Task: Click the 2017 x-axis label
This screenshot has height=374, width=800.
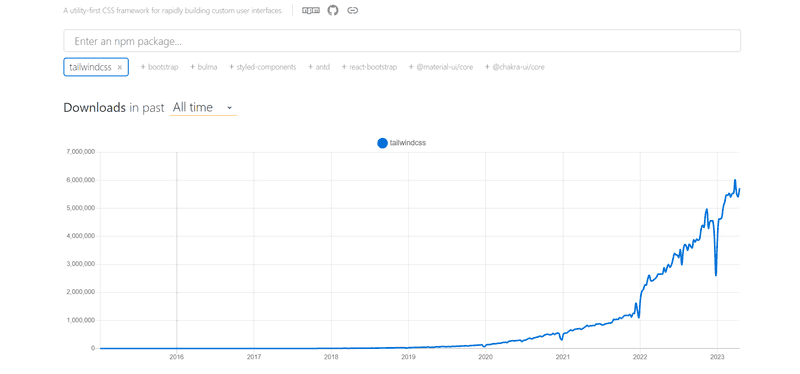Action: point(254,357)
